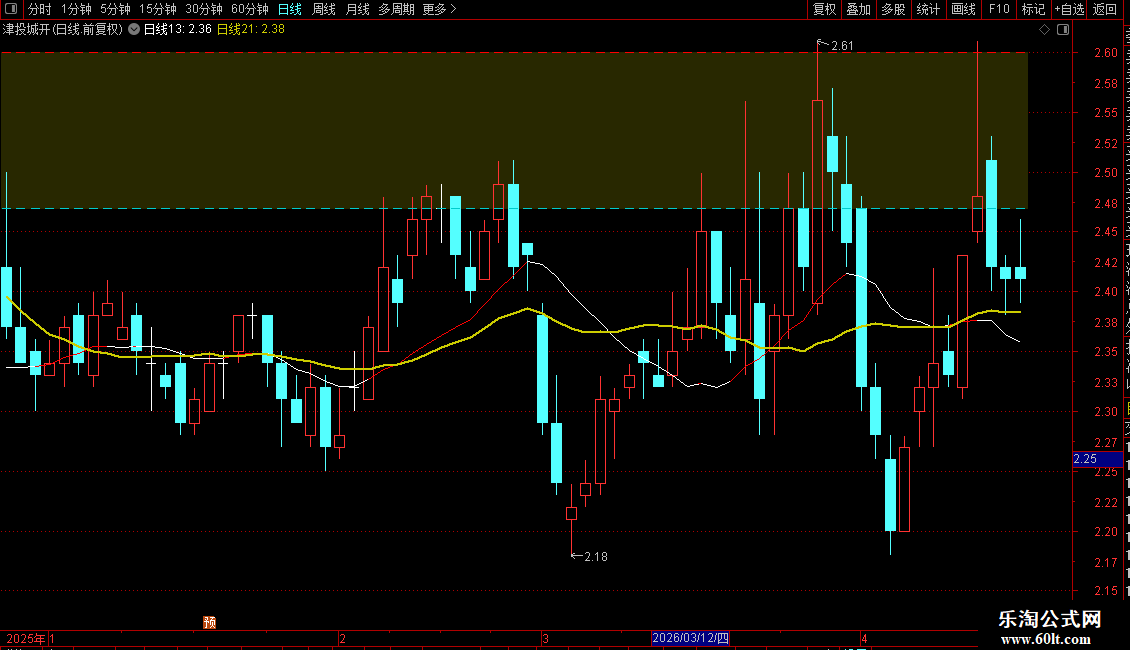Click the 2.20 value on the price axis
The height and width of the screenshot is (650, 1130).
1105,532
